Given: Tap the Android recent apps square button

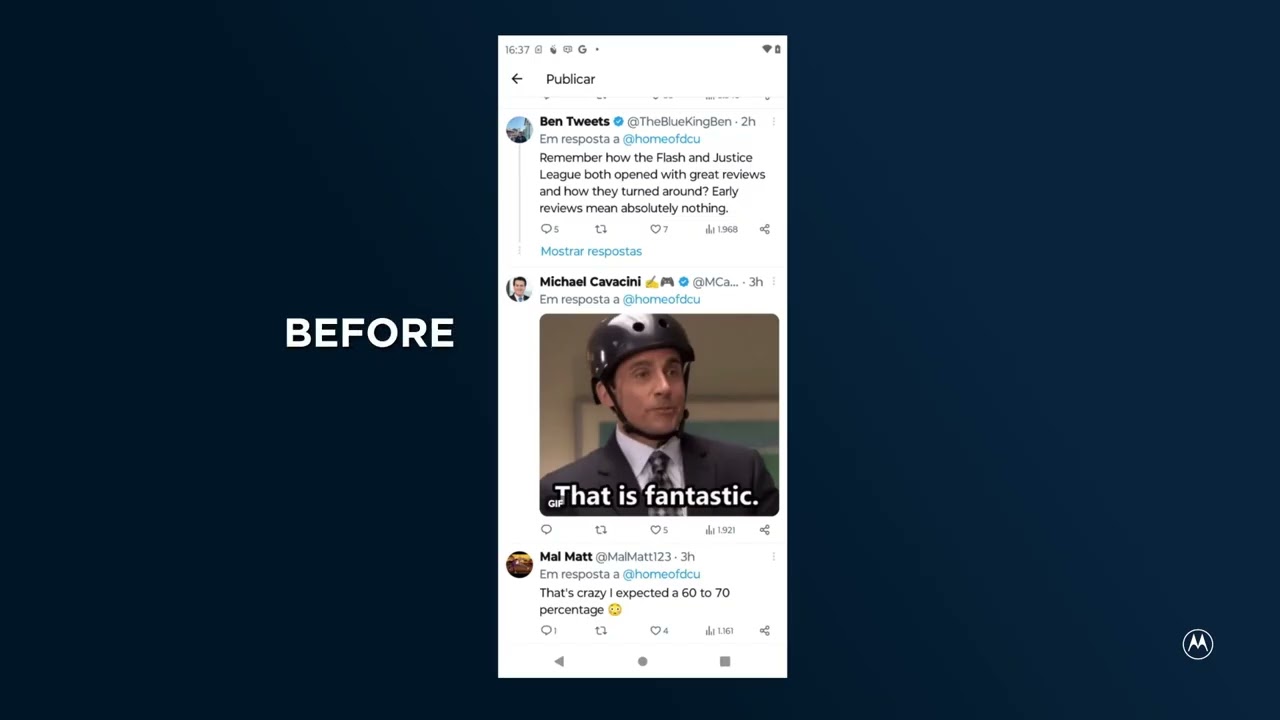Looking at the screenshot, I should [725, 661].
